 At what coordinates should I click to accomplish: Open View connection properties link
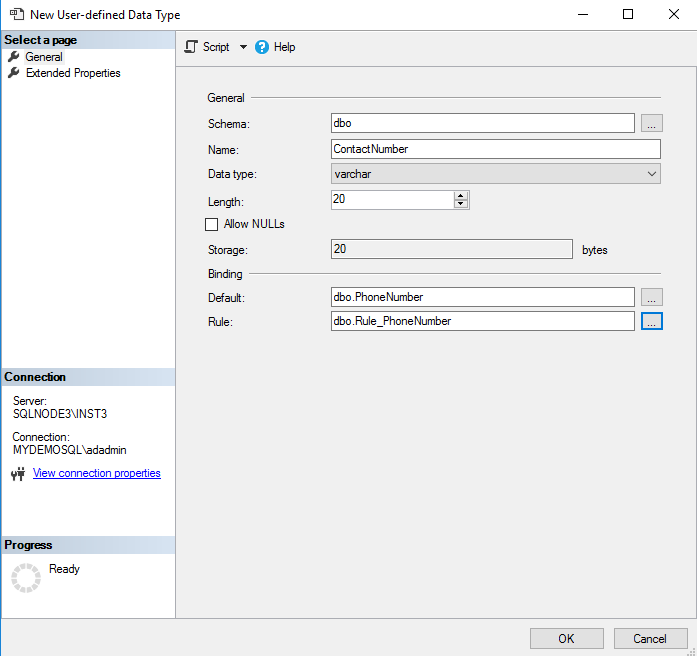[97, 473]
